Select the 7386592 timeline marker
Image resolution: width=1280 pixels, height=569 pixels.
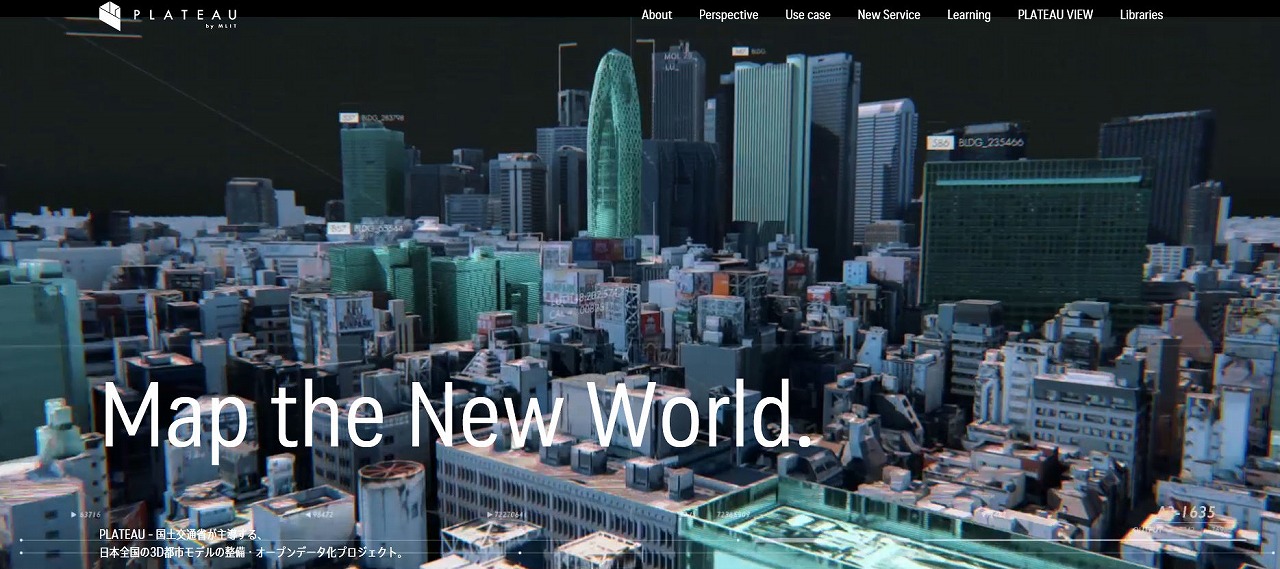point(734,514)
